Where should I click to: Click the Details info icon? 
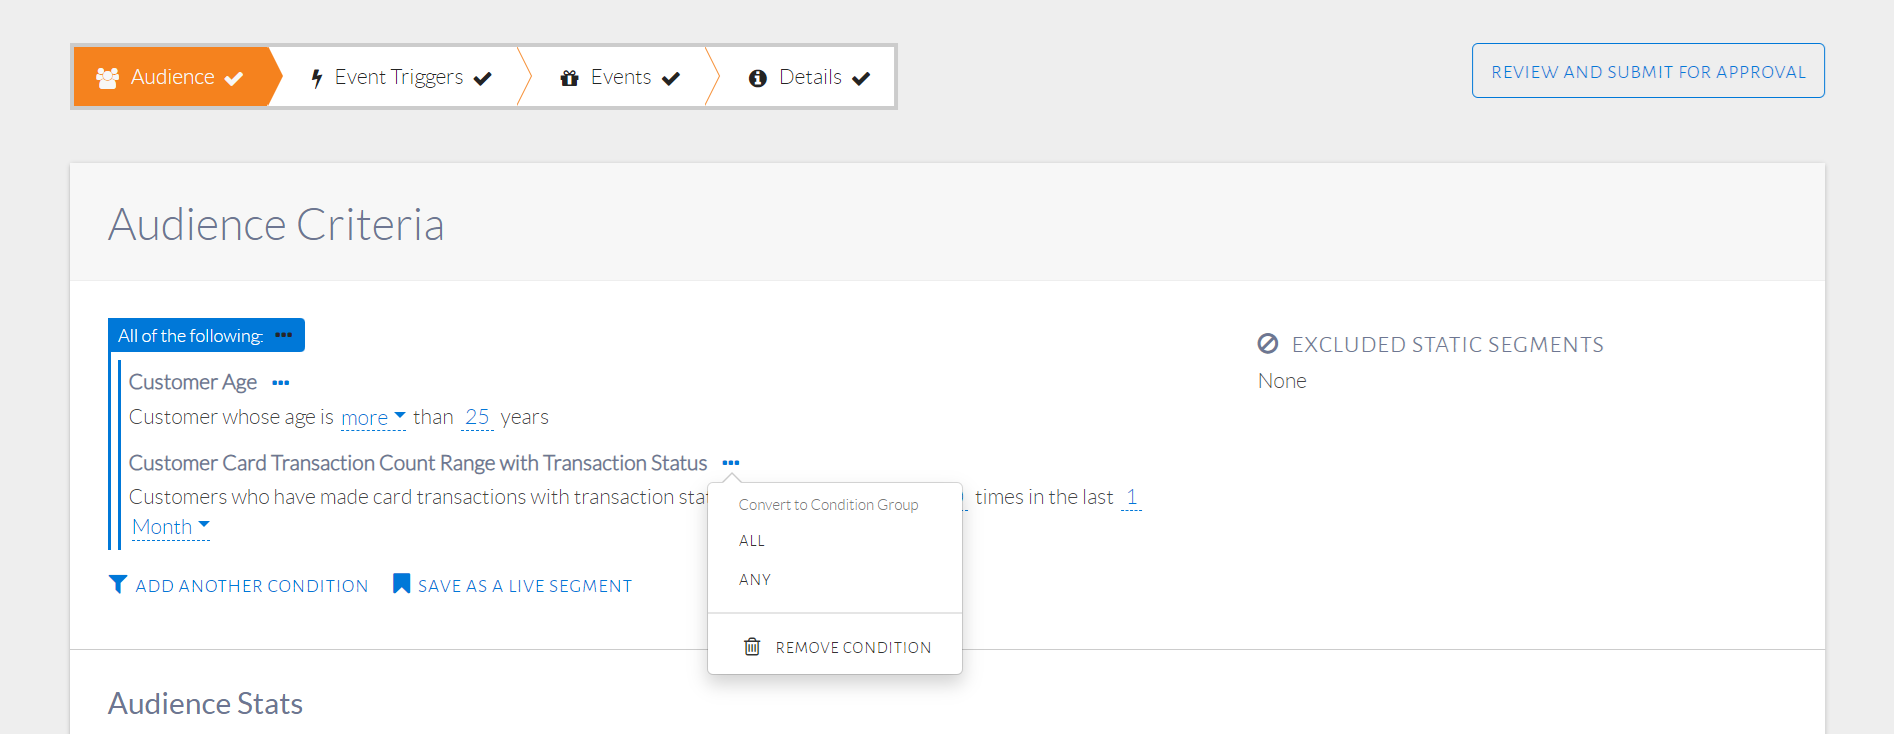758,78
